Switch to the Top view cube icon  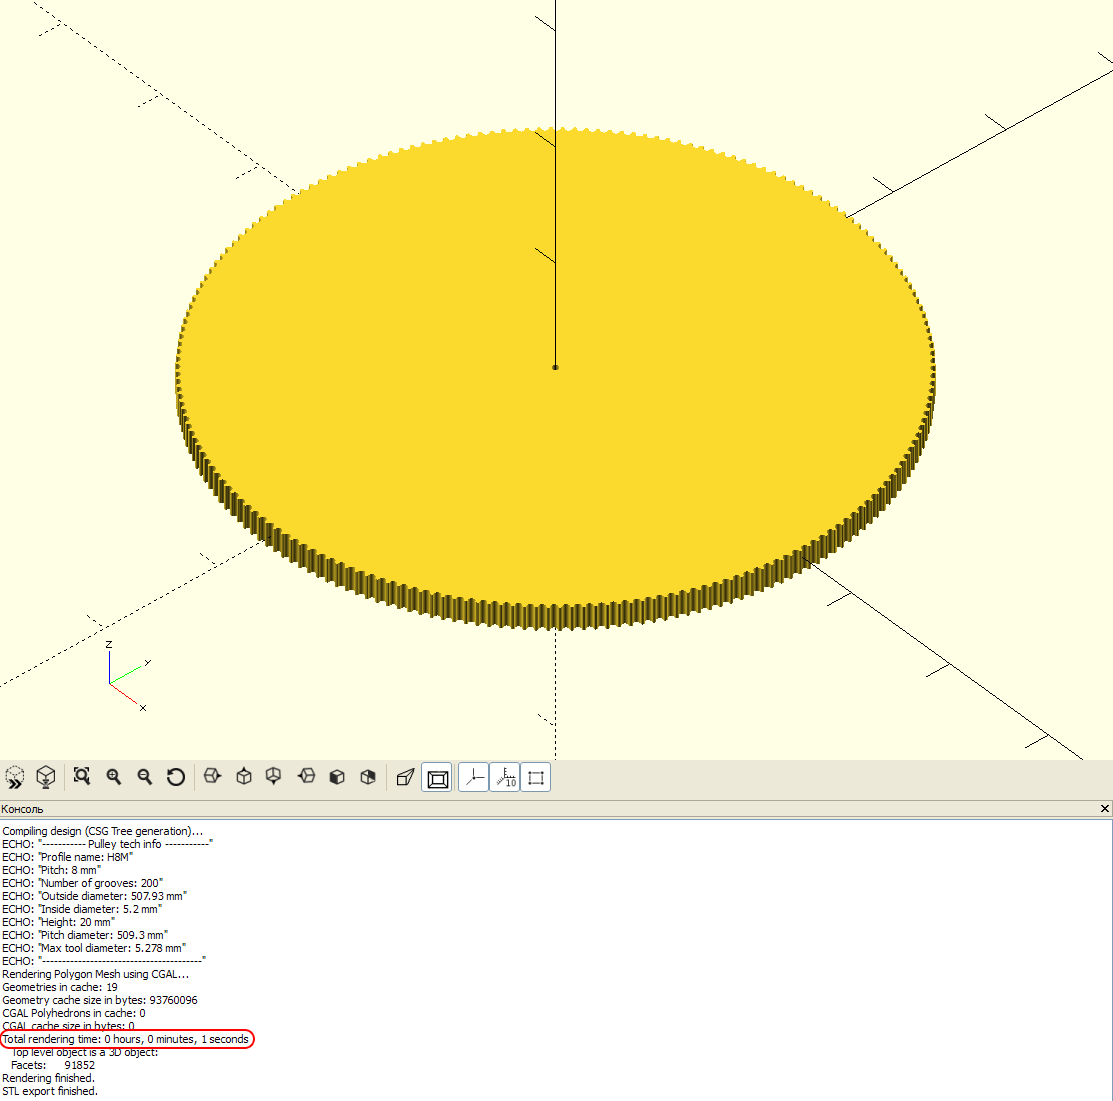click(x=243, y=777)
